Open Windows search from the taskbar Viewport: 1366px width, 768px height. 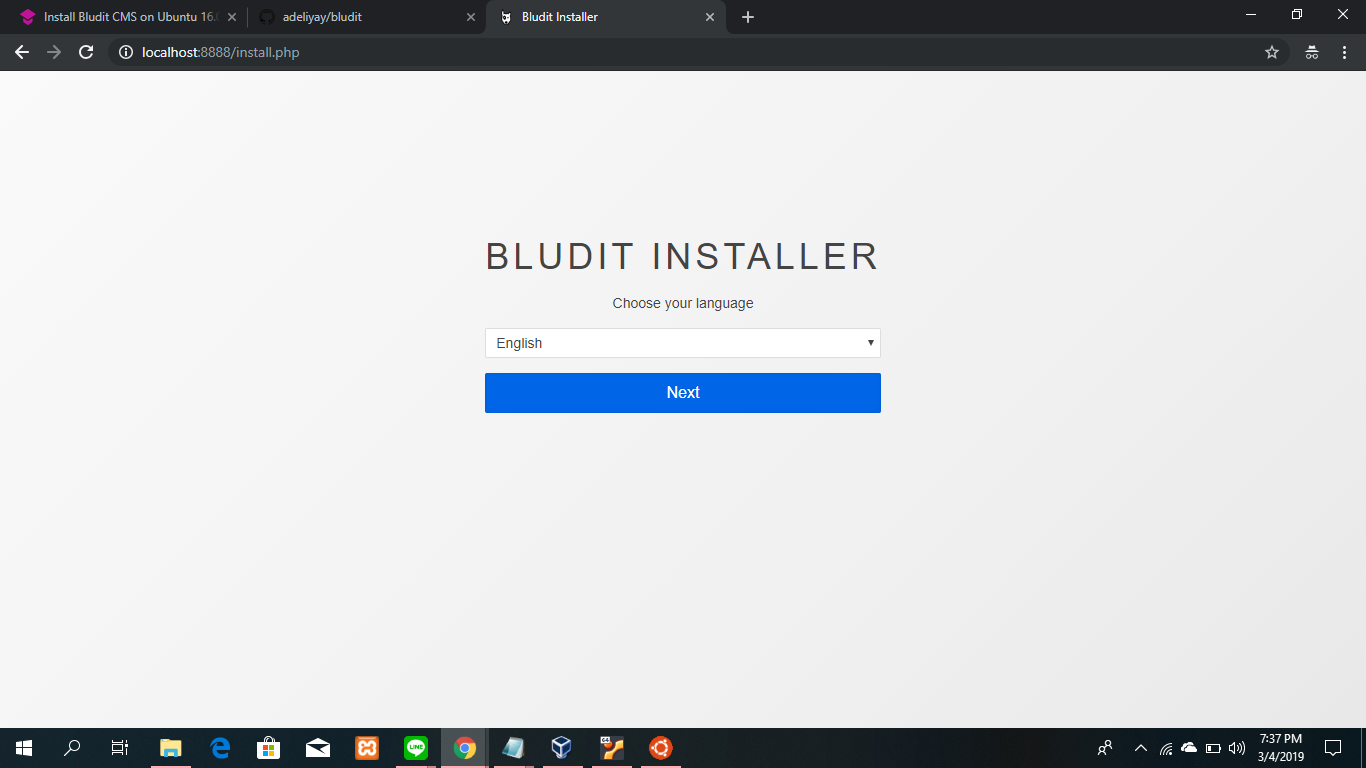click(x=72, y=748)
